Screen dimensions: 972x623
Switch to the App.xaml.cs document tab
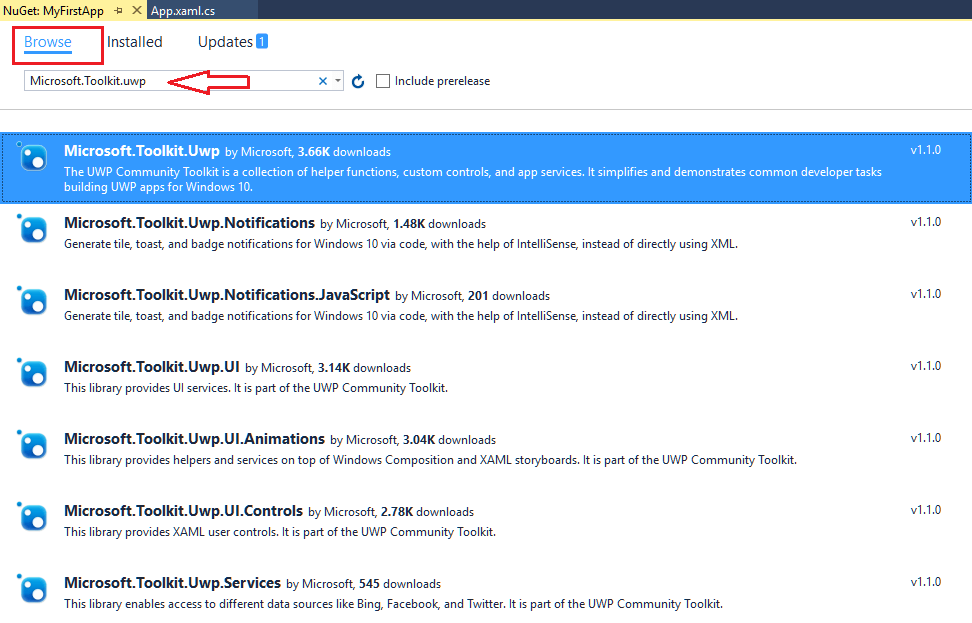(183, 11)
